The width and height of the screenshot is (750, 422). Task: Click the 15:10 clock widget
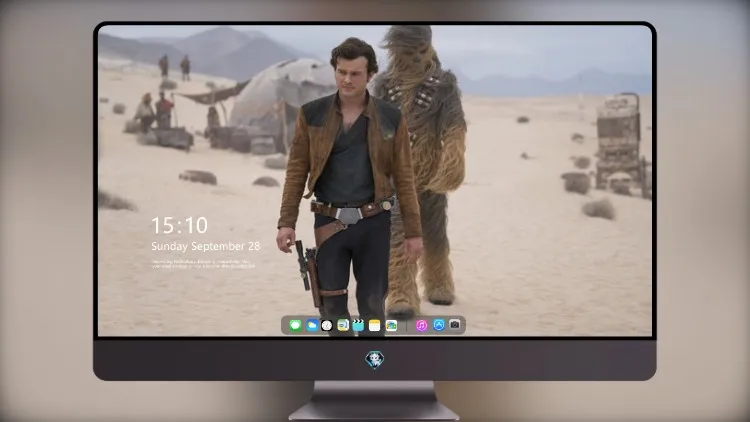[x=179, y=225]
